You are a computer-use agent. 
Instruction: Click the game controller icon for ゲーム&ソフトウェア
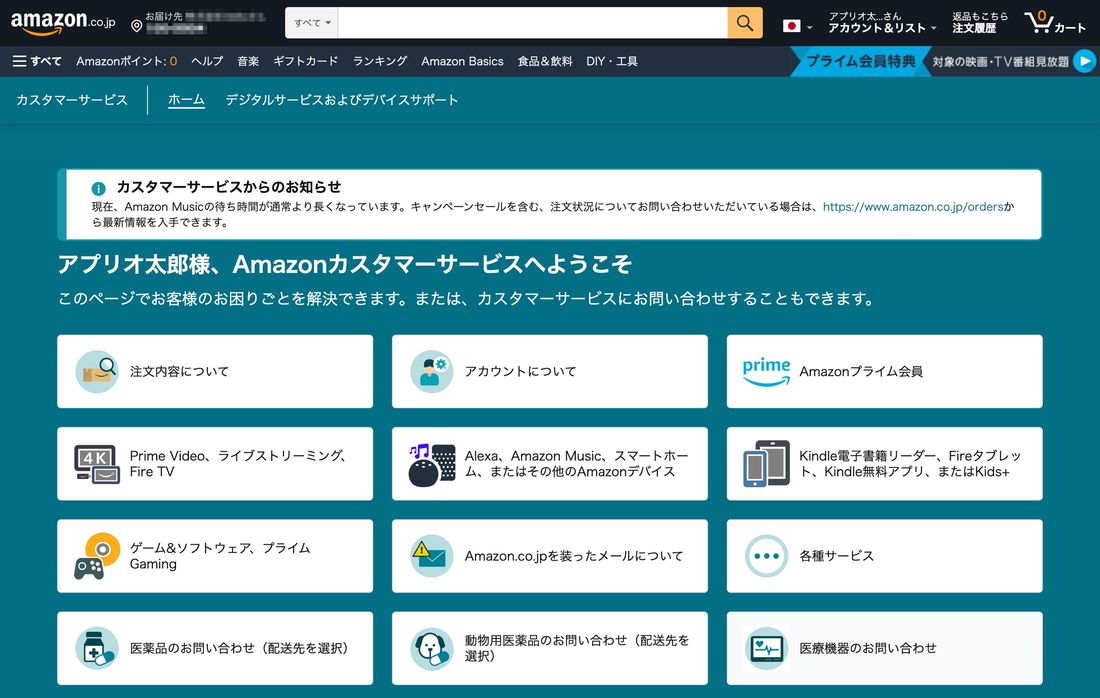(x=97, y=556)
